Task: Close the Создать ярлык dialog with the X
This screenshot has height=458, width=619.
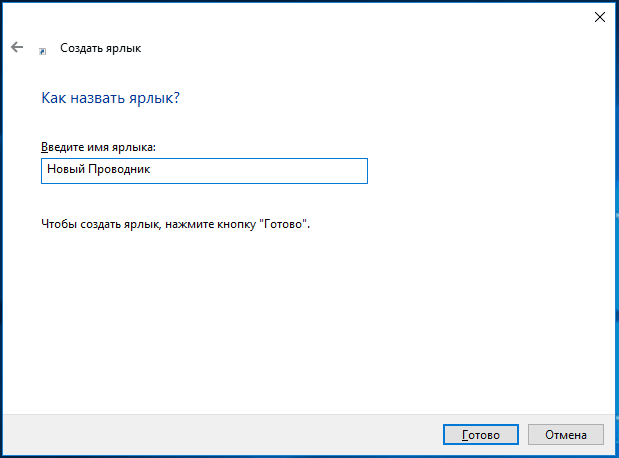Action: [x=600, y=17]
